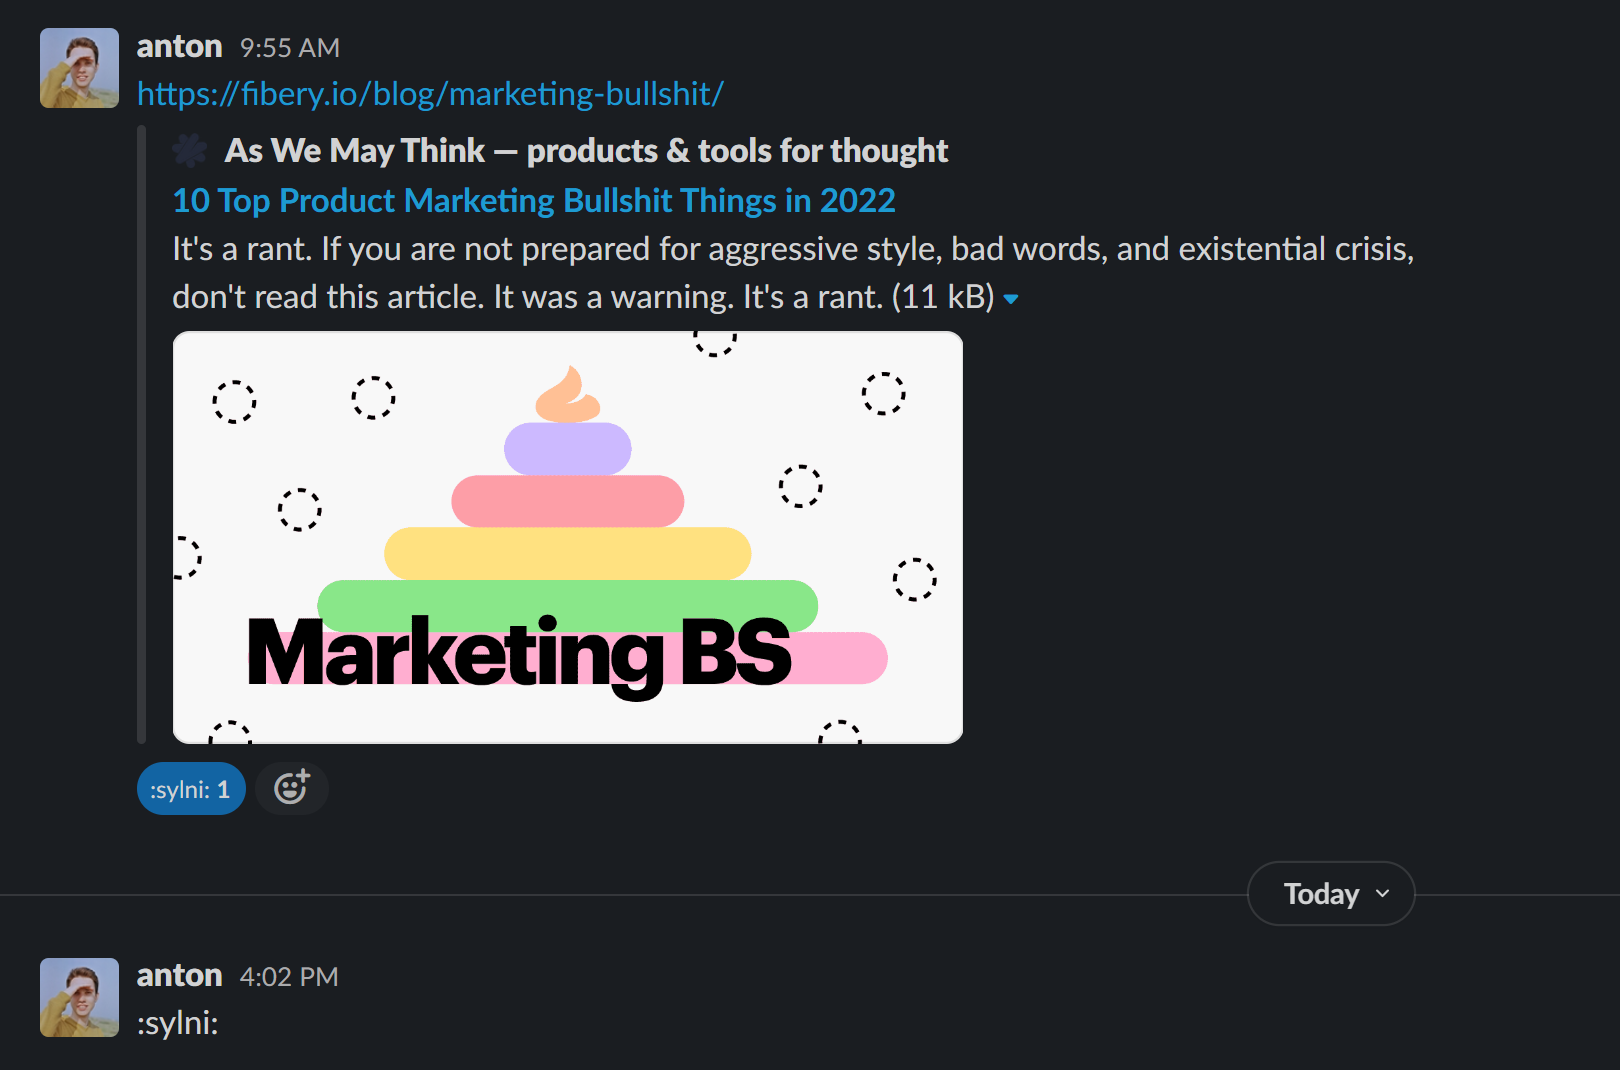The width and height of the screenshot is (1620, 1070).
Task: Click the anton username on the 4:02 PM message
Action: pos(179,976)
